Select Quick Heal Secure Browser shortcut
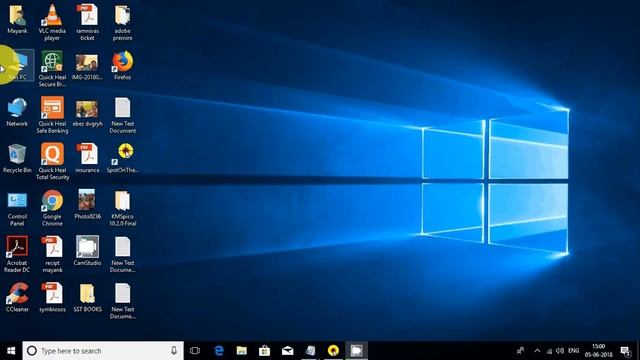640x360 pixels. [x=52, y=69]
